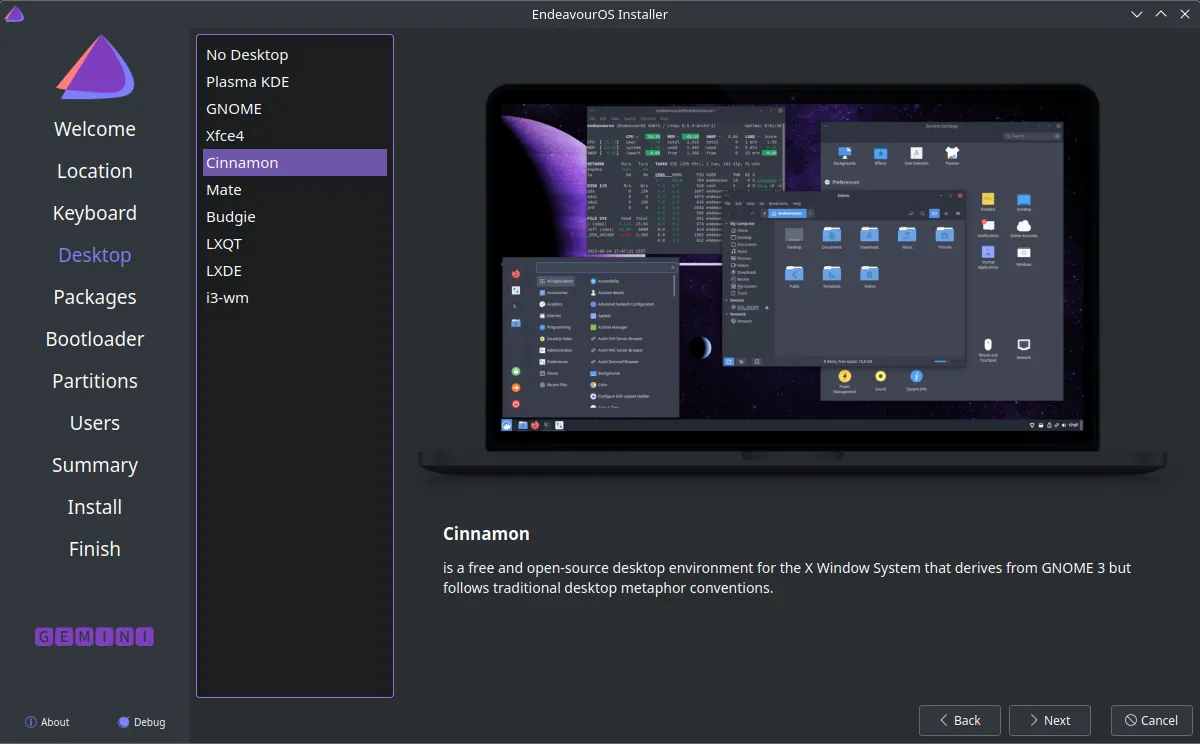Click the Back button
This screenshot has height=744, width=1200.
pyautogui.click(x=960, y=720)
